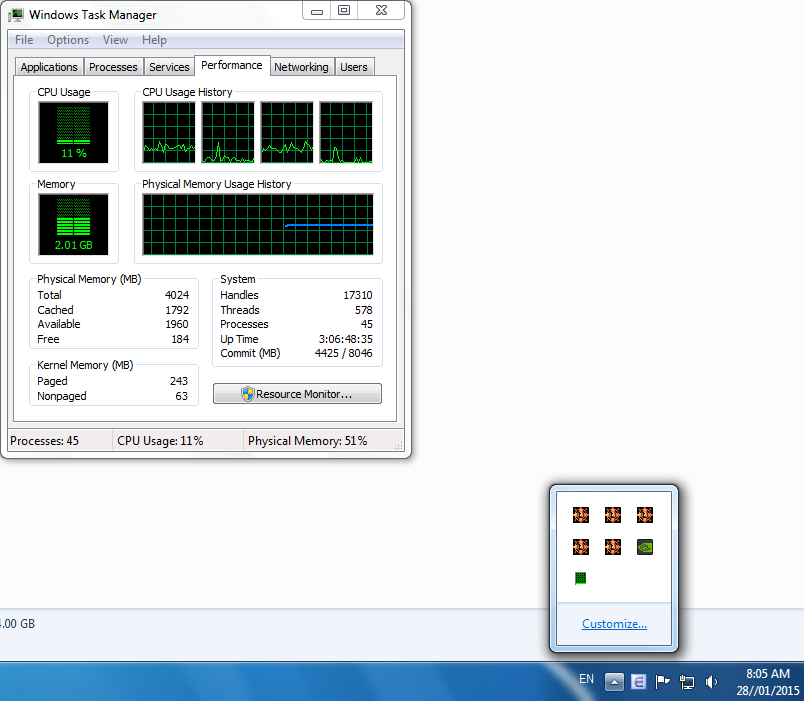
Task: Switch to the Applications tab
Action: click(49, 67)
